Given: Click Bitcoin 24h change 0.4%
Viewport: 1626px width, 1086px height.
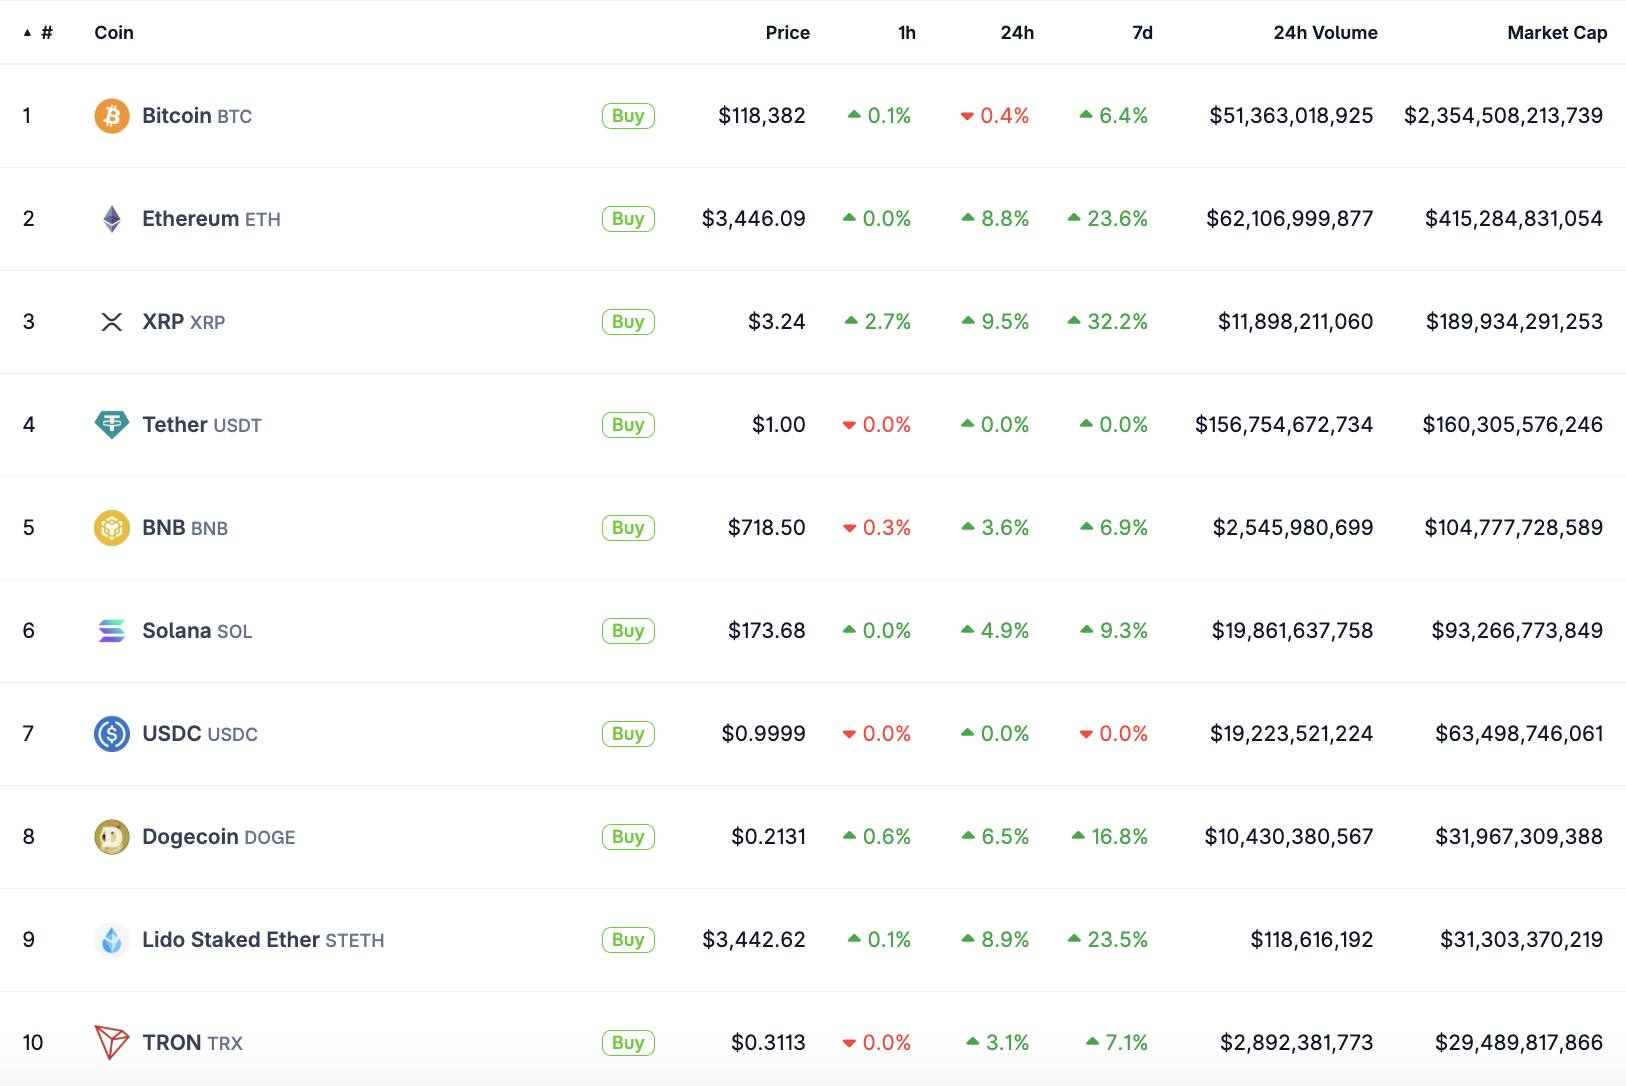Looking at the screenshot, I should pyautogui.click(x=995, y=116).
